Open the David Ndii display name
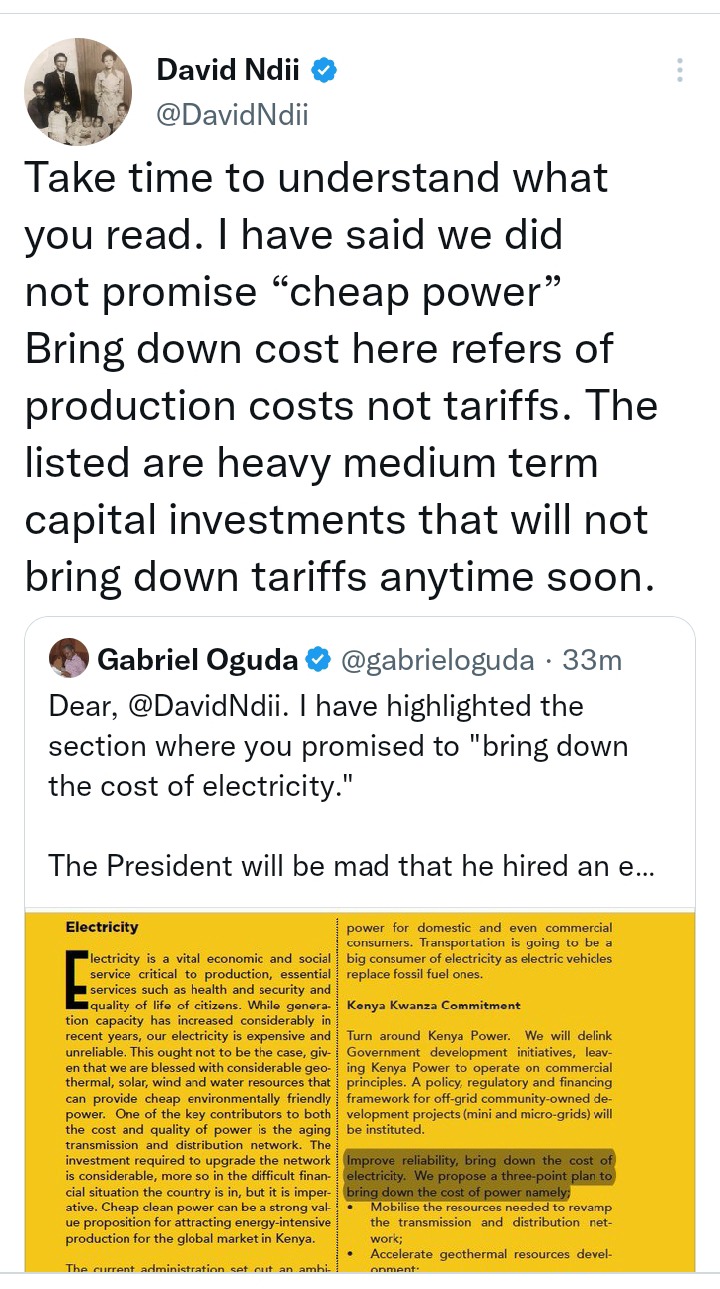Screen dimensions: 720x1289 tap(230, 70)
